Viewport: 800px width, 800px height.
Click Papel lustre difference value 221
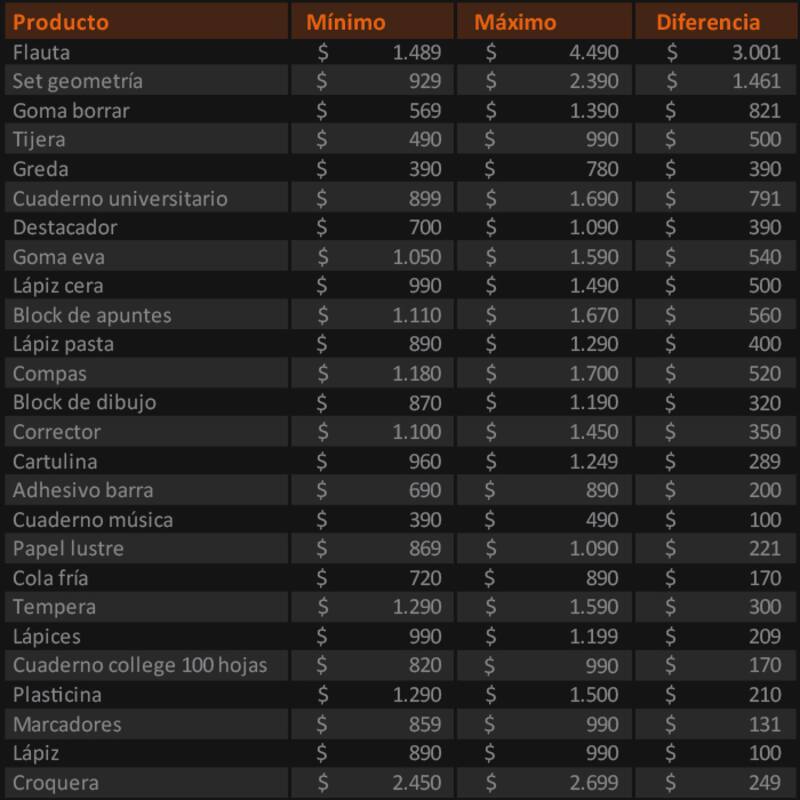(764, 549)
